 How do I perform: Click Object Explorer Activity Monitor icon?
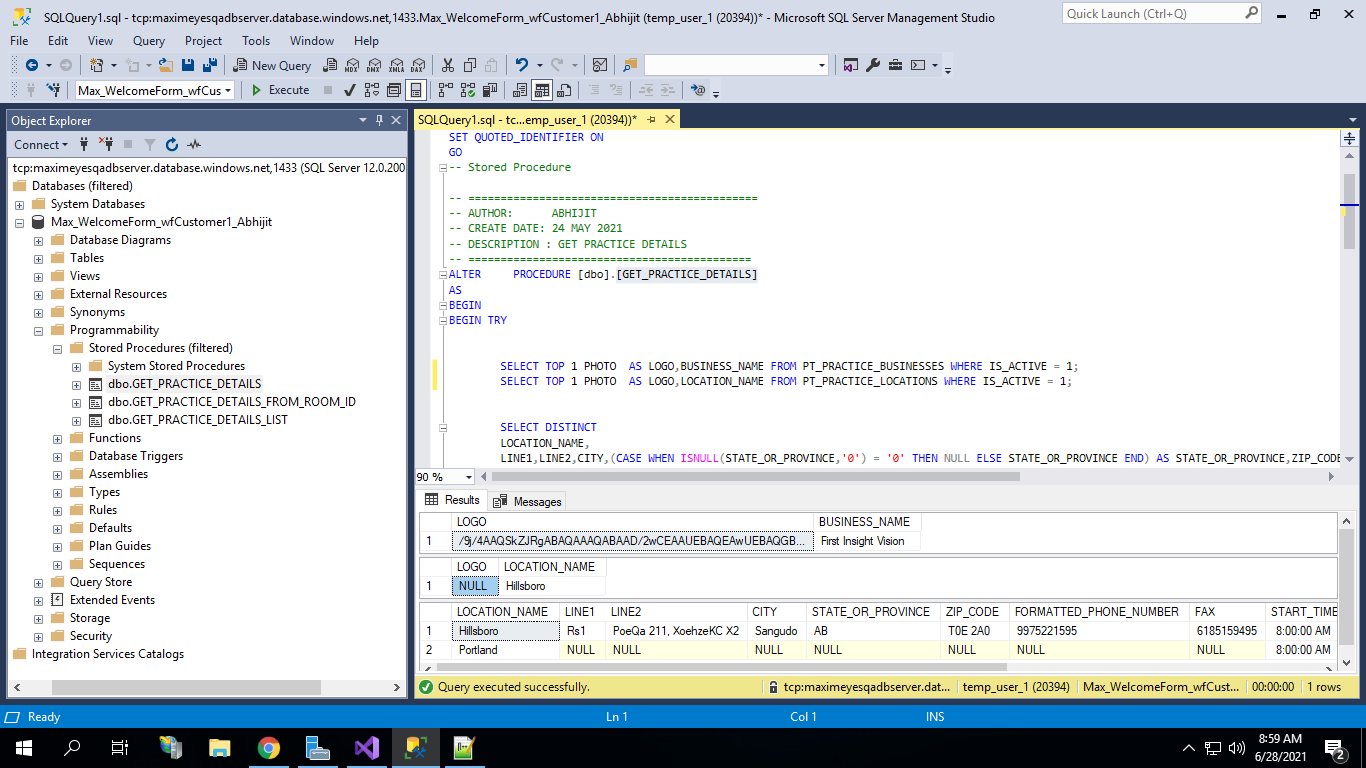pyautogui.click(x=194, y=144)
